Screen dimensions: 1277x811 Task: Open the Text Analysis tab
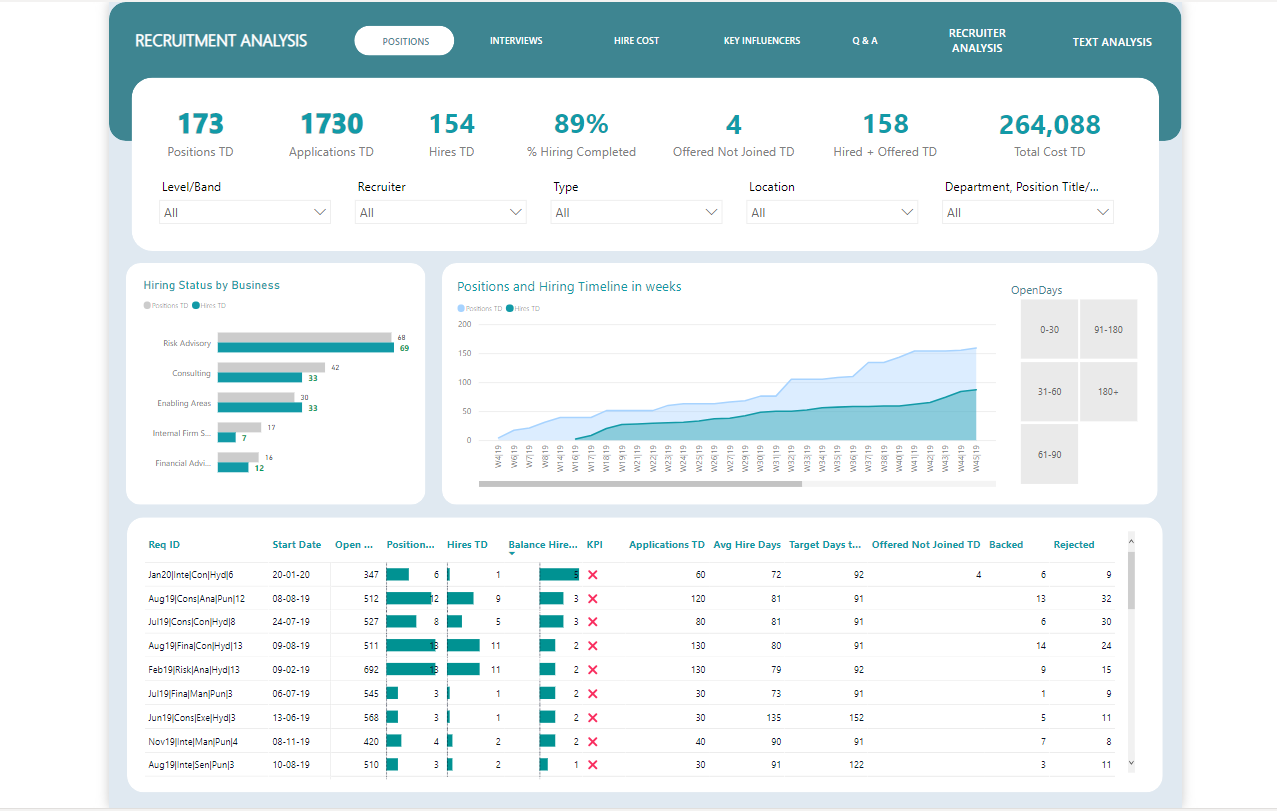pos(1112,42)
